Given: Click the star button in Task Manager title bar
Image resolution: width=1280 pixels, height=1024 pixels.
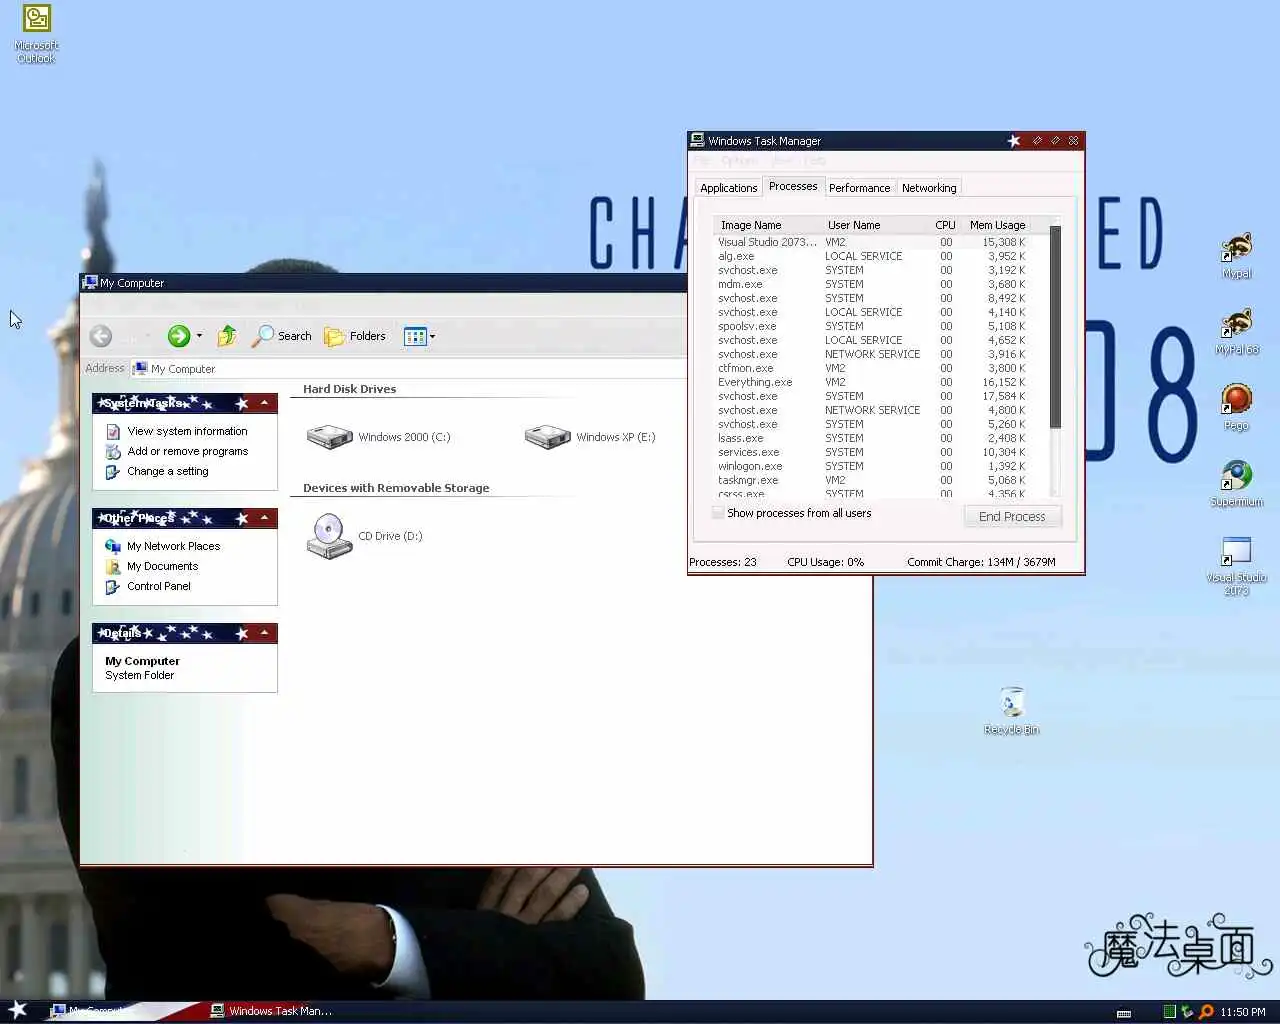Looking at the screenshot, I should [1014, 141].
